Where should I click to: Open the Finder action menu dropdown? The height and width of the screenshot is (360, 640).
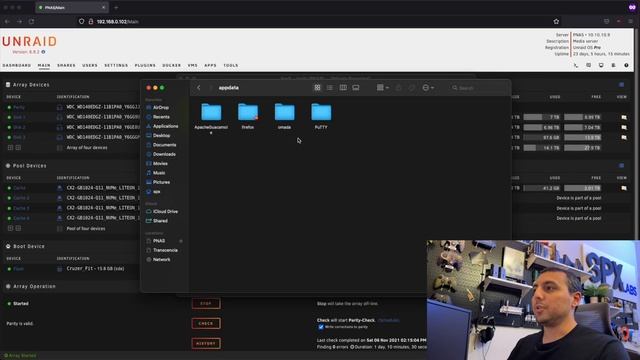coord(428,88)
